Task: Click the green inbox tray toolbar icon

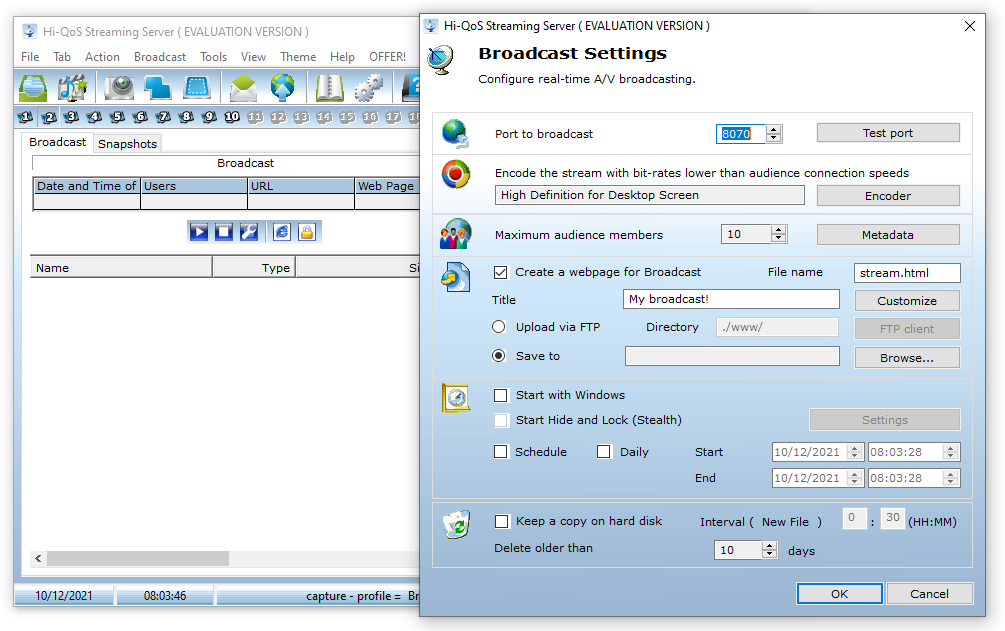Action: 33,88
